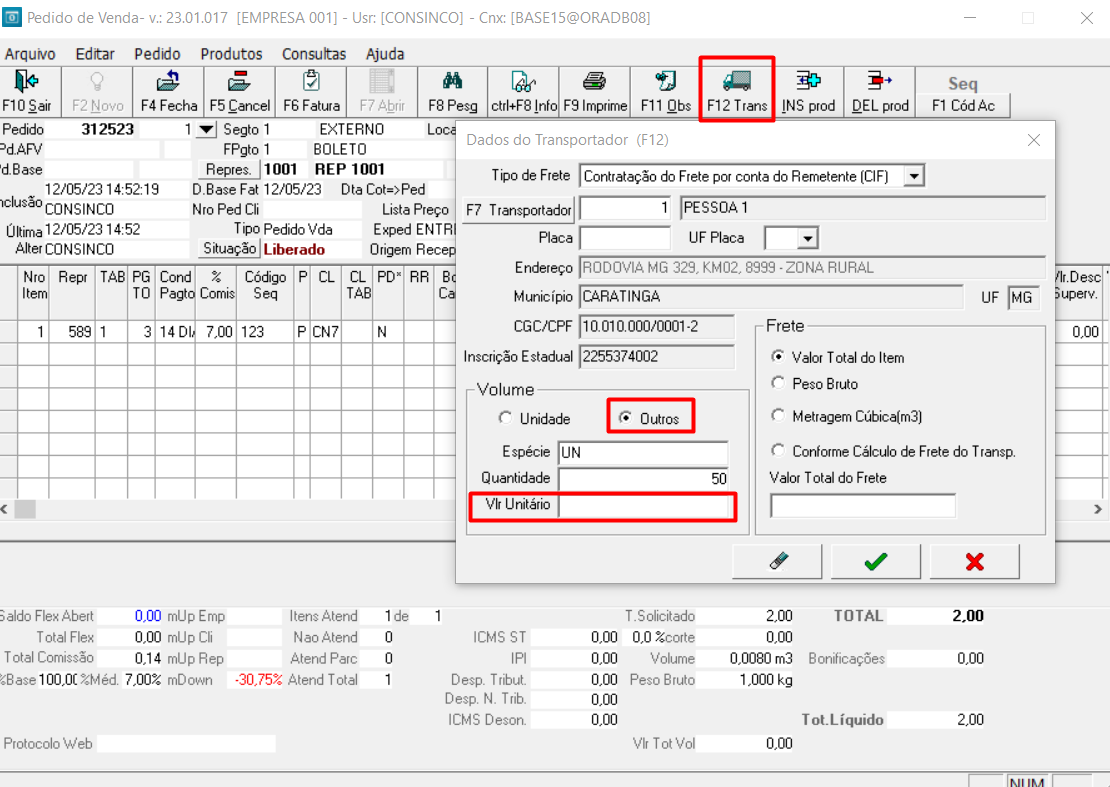Confirm dialog with green checkmark button
The image size is (1110, 787).
coord(876,562)
